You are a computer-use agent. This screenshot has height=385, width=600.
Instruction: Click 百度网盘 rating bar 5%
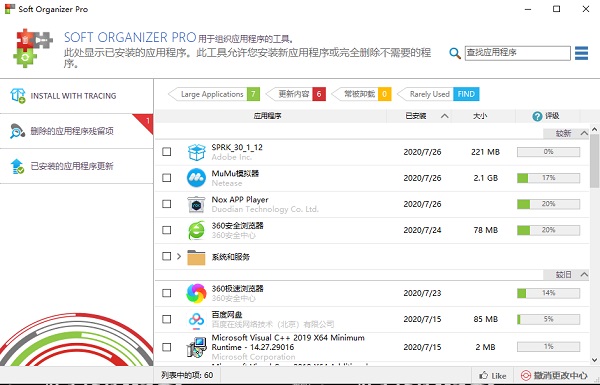click(548, 319)
